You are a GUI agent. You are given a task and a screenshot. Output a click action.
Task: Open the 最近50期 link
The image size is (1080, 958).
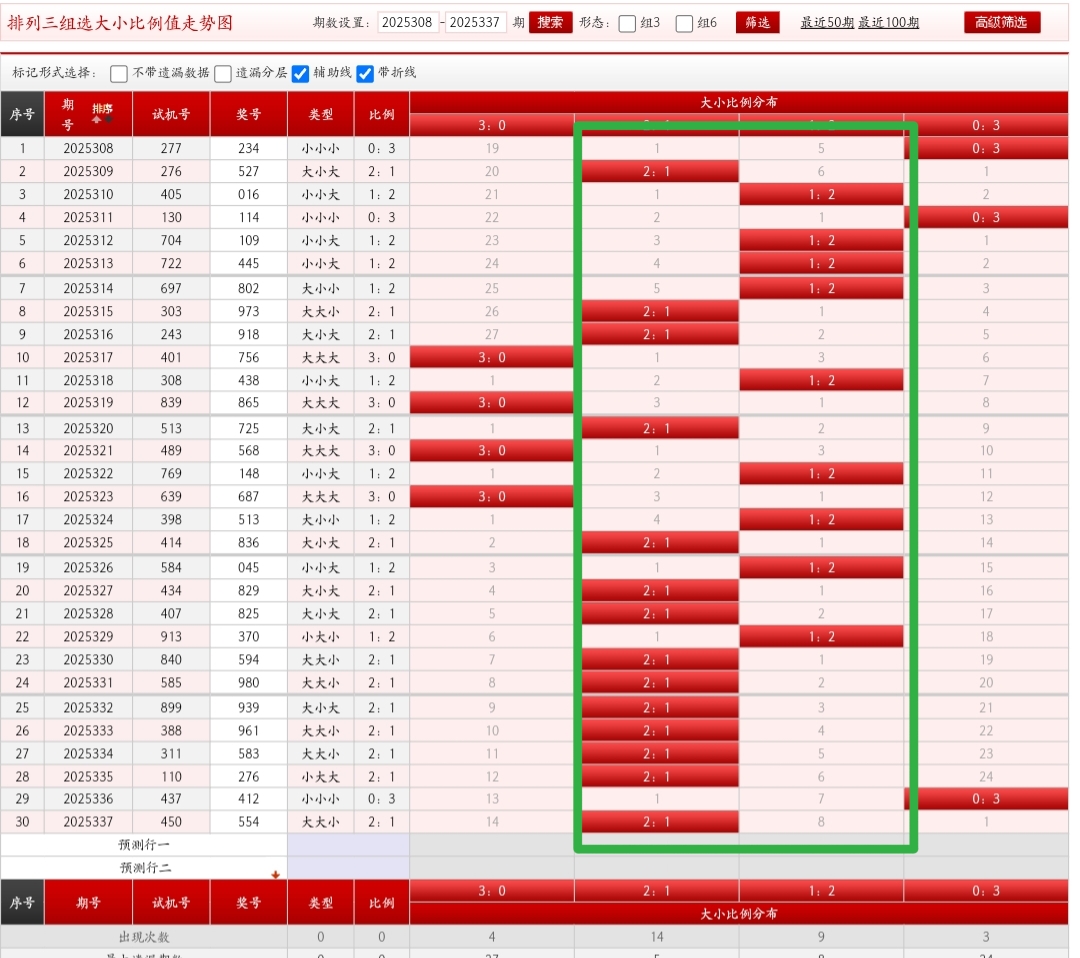click(826, 22)
